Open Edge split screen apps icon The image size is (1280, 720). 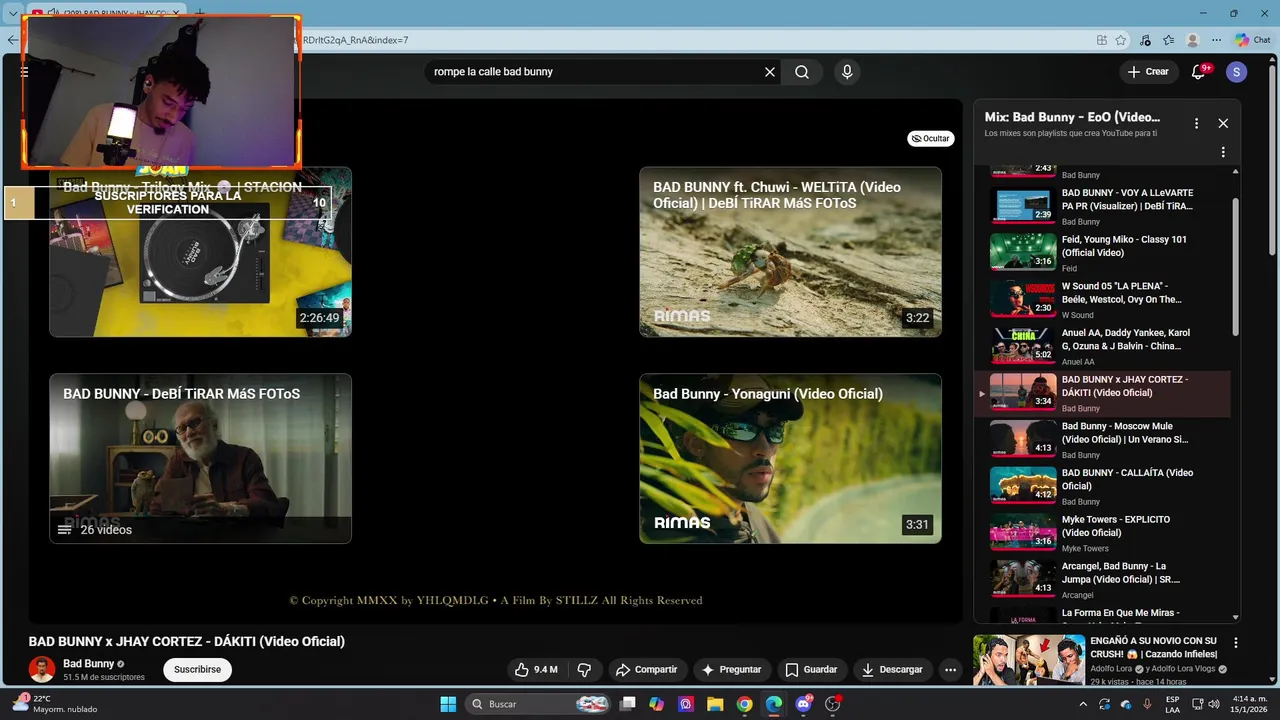click(1102, 40)
